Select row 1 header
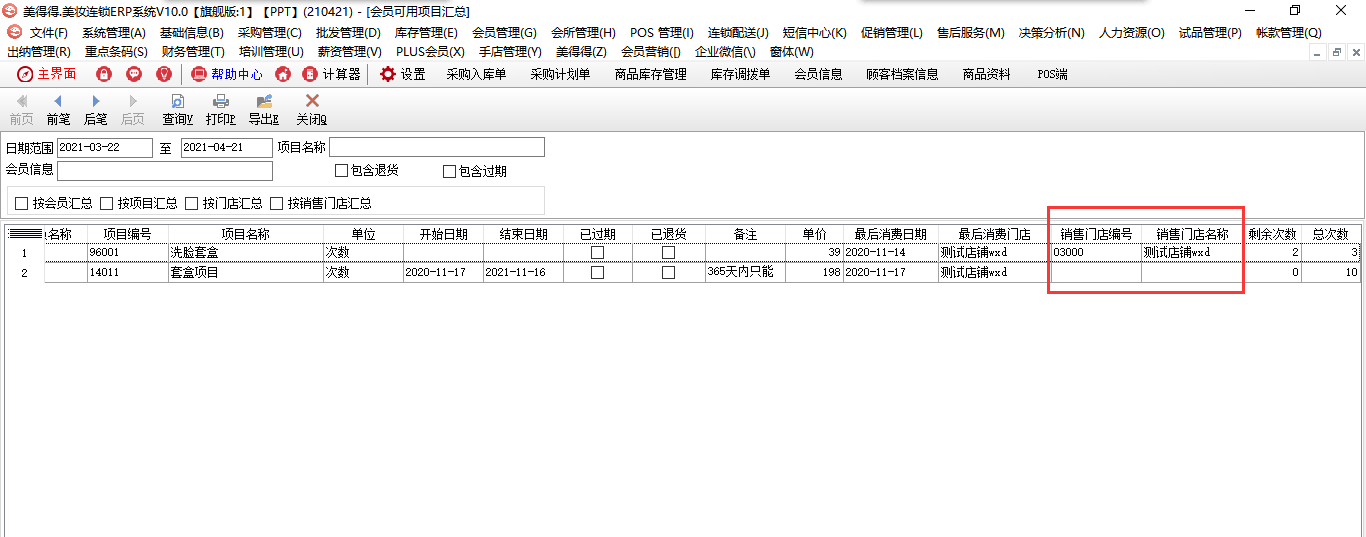 coord(25,253)
